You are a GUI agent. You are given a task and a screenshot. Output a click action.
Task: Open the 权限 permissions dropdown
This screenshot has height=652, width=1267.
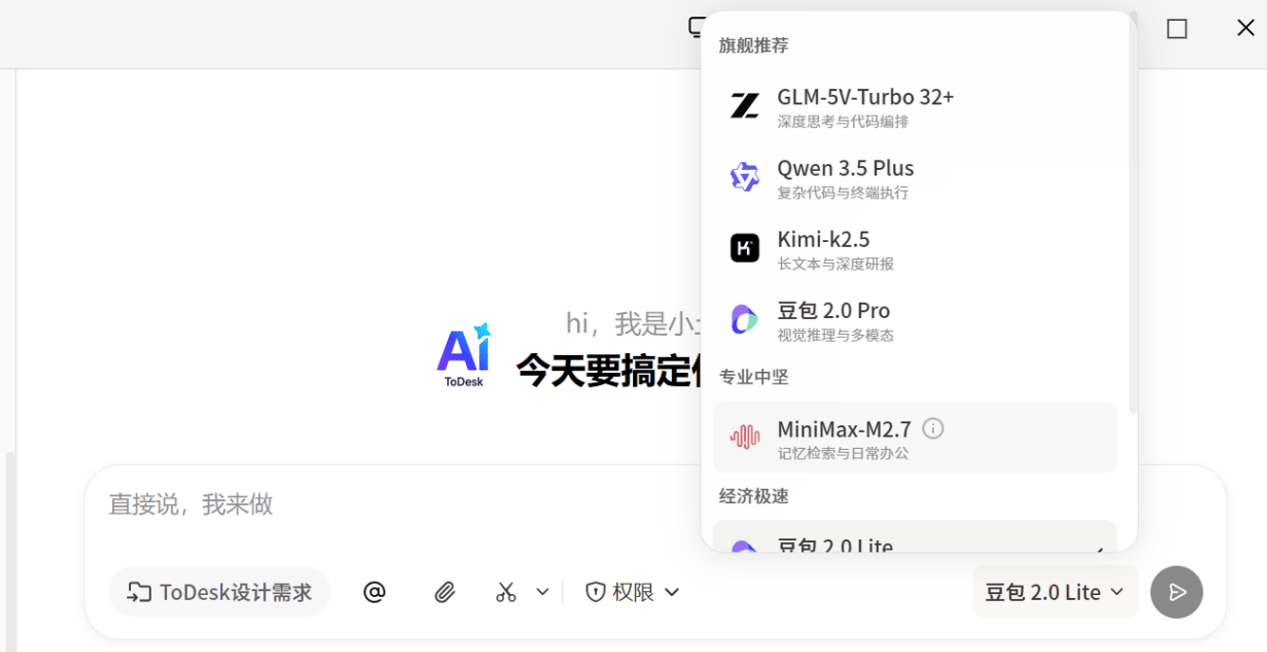pyautogui.click(x=632, y=592)
